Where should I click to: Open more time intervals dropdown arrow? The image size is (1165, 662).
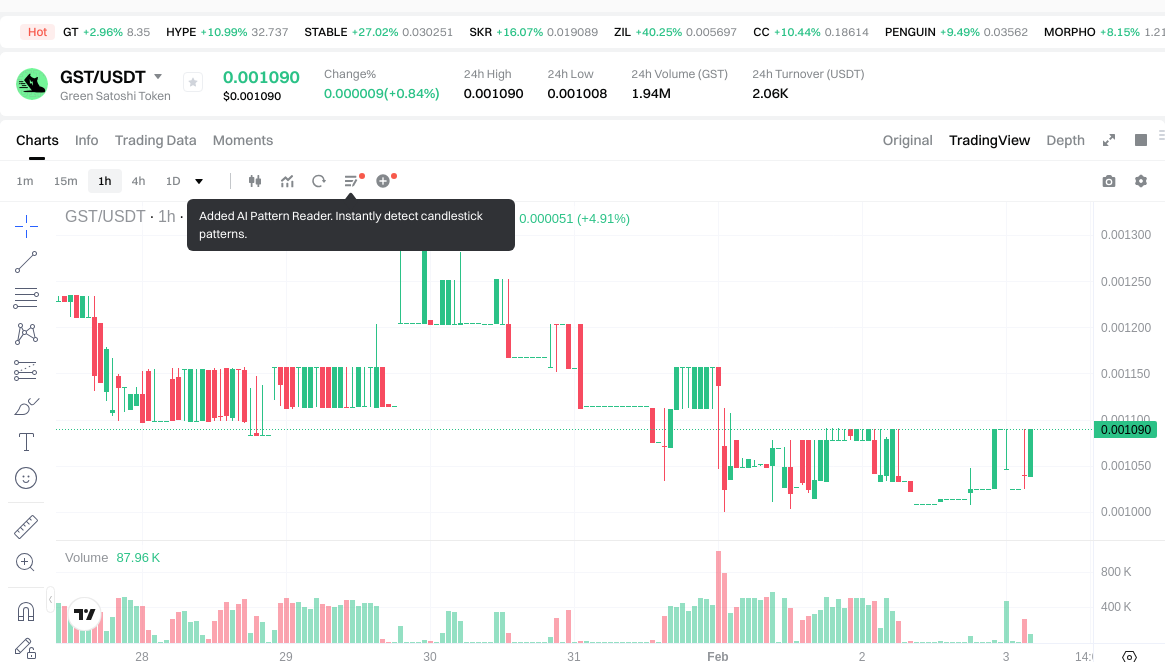click(199, 181)
